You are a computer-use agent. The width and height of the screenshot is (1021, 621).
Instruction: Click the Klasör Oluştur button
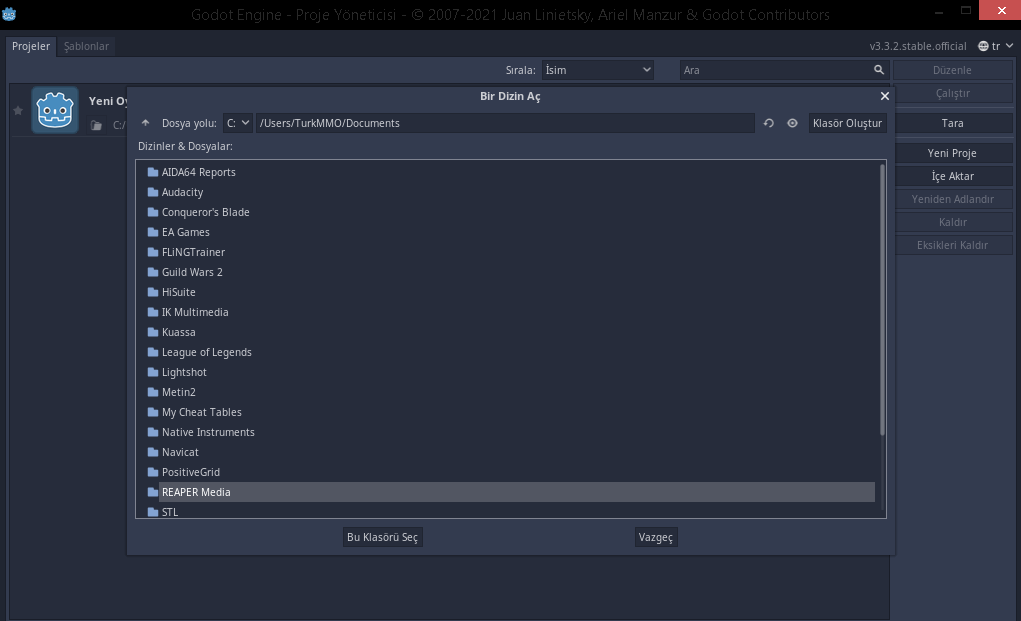847,123
